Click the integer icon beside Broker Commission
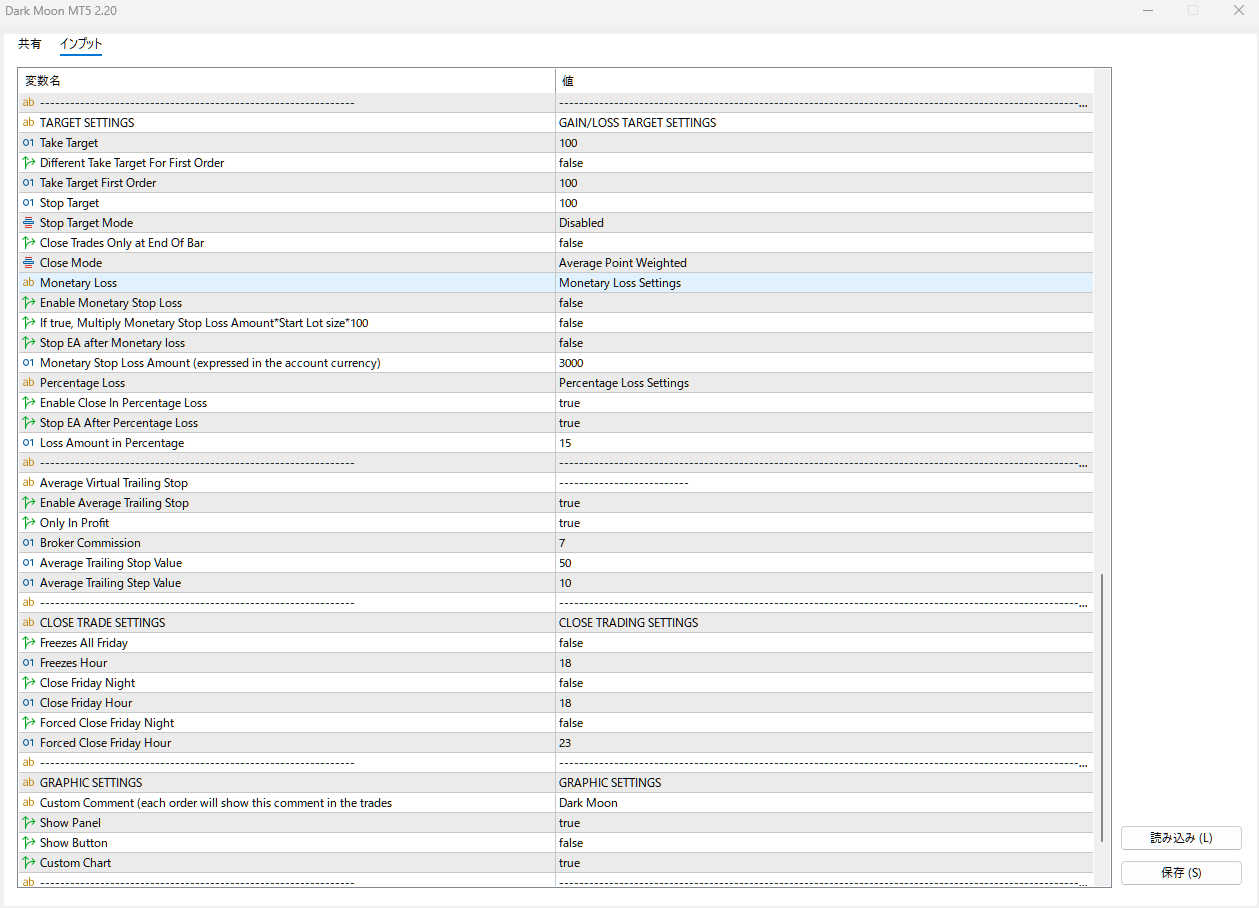Viewport: 1259px width, 908px height. pyautogui.click(x=28, y=543)
